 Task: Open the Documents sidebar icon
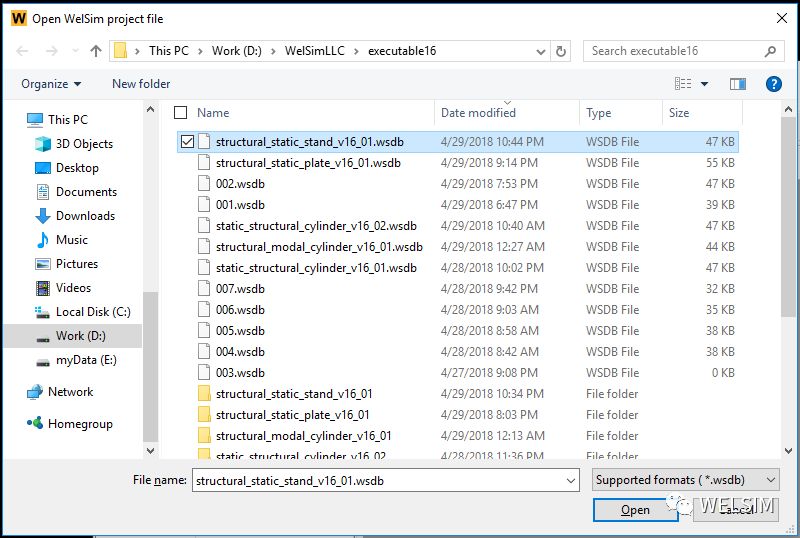(43, 192)
